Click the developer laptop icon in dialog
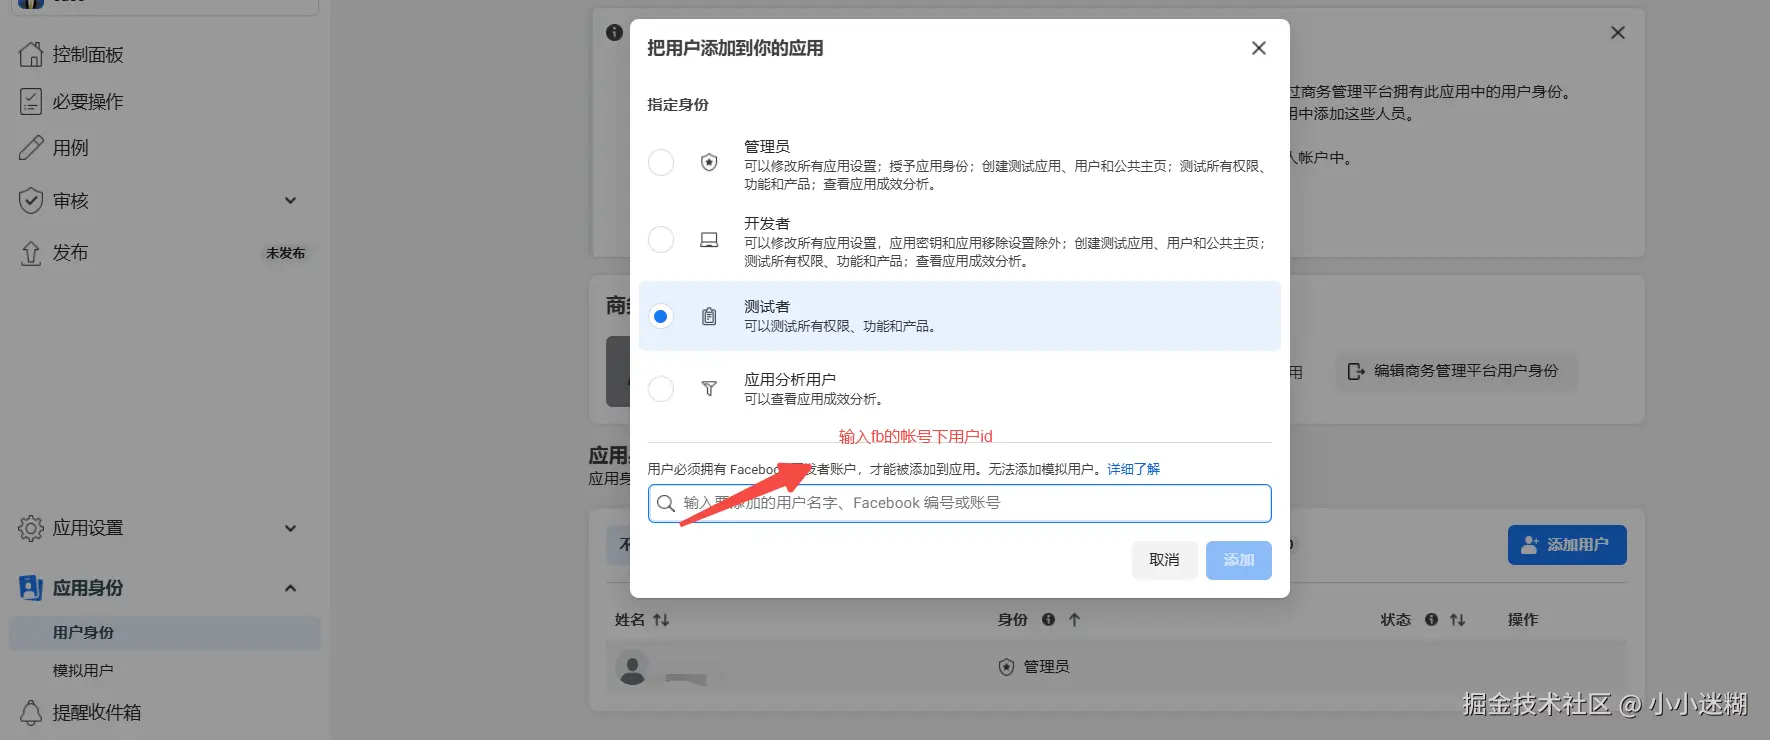Viewport: 1770px width, 740px height. coord(709,240)
